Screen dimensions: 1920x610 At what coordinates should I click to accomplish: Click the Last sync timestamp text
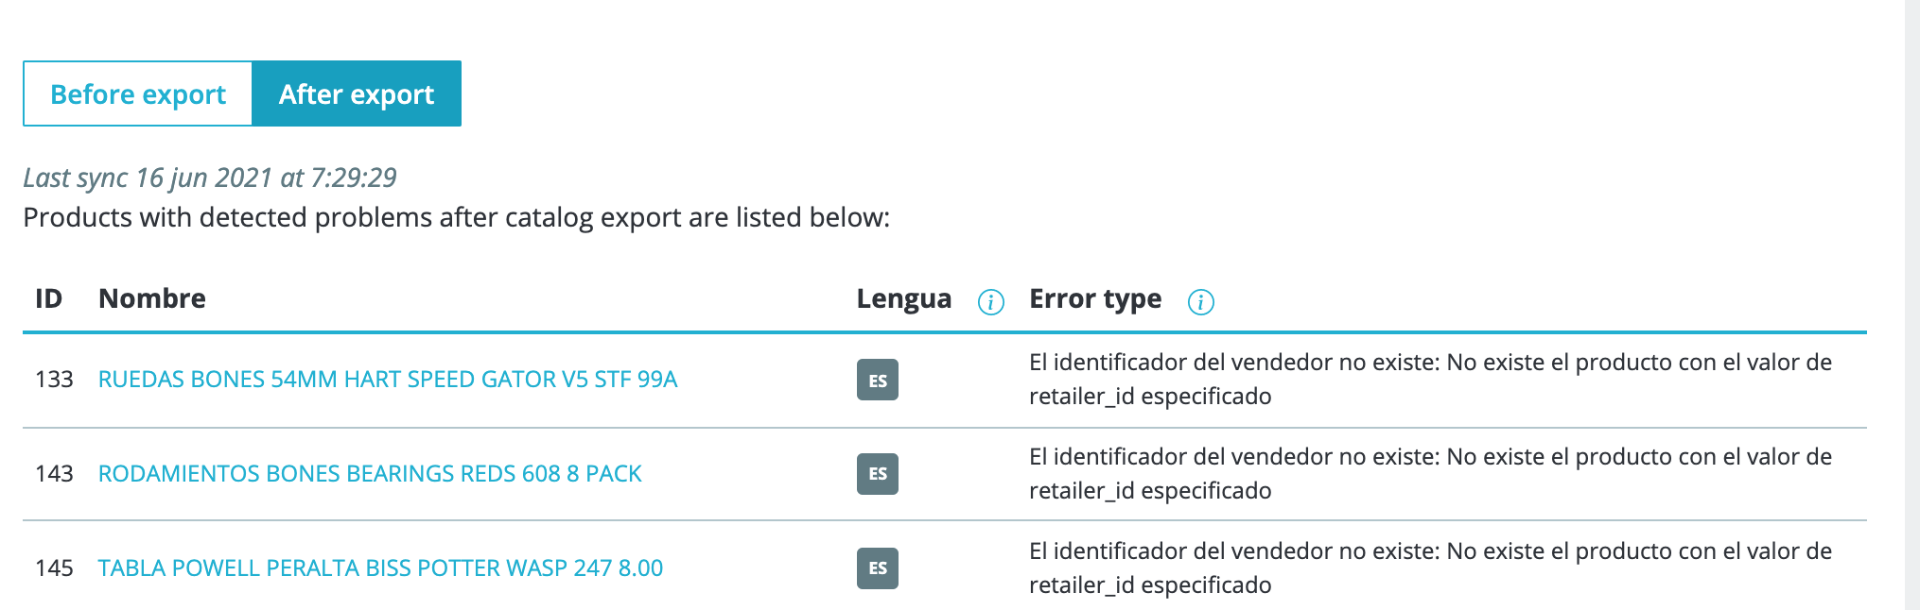pos(210,178)
